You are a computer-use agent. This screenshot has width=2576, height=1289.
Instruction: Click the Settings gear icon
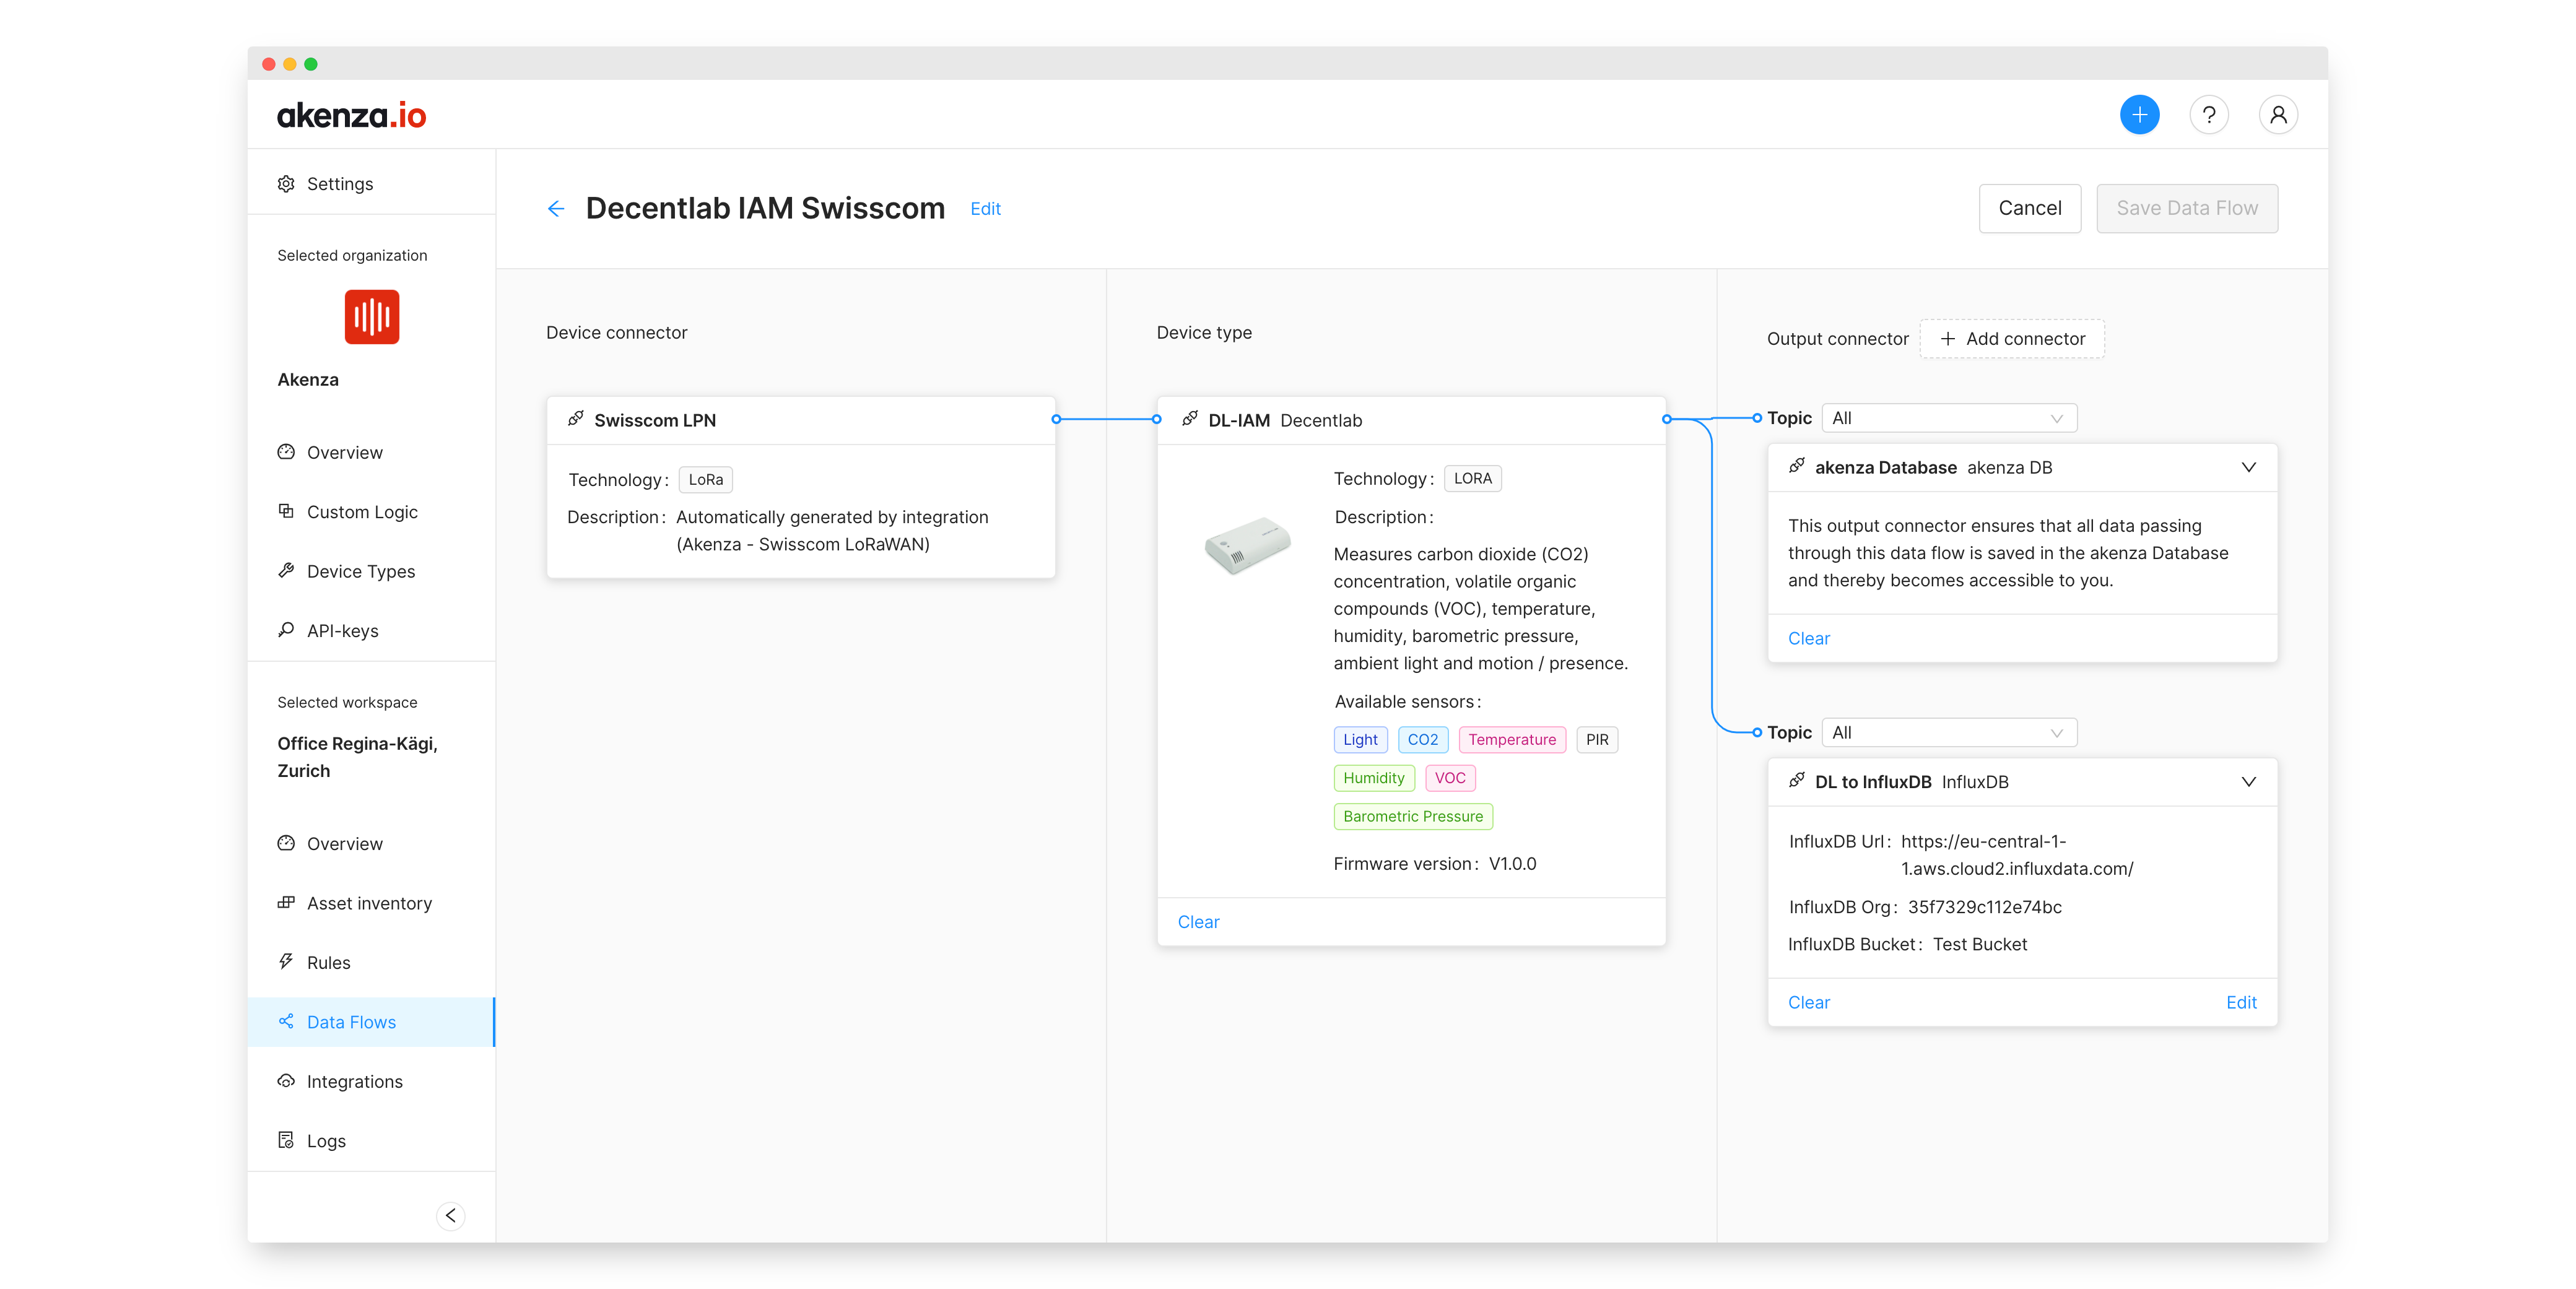click(286, 184)
